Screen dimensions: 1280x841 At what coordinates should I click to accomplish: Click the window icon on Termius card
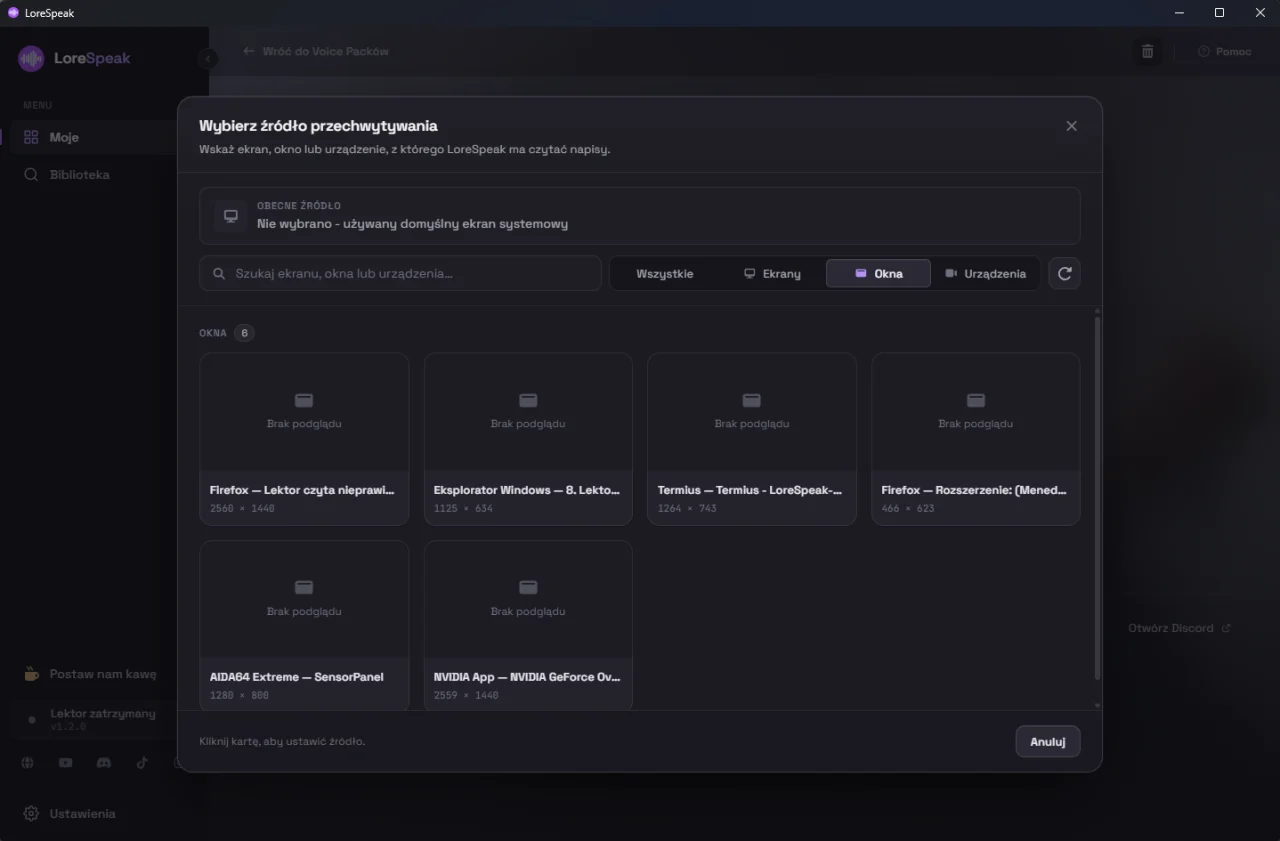click(752, 400)
